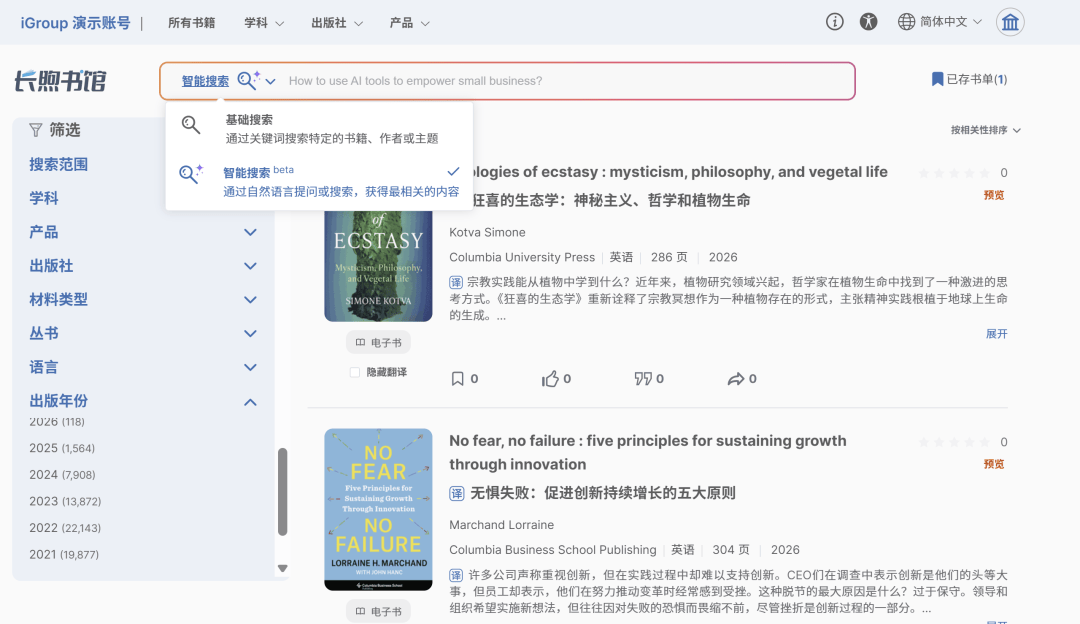Open the No Fear No Failure cover
This screenshot has height=624, width=1080.
tap(378, 510)
